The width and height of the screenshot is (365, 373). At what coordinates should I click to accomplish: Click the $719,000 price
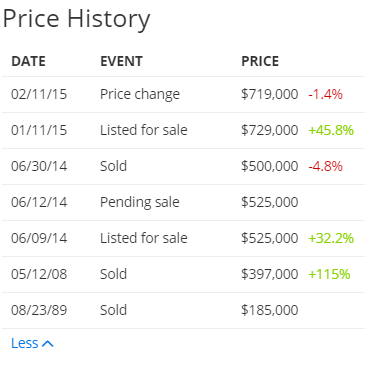[x=270, y=94]
